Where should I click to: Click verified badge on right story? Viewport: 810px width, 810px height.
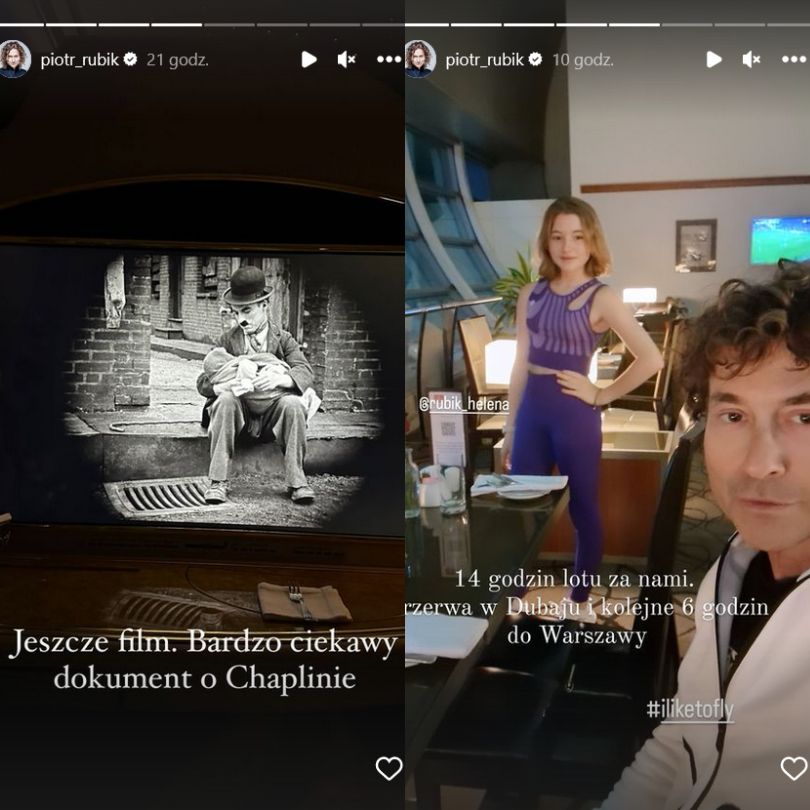tap(535, 59)
